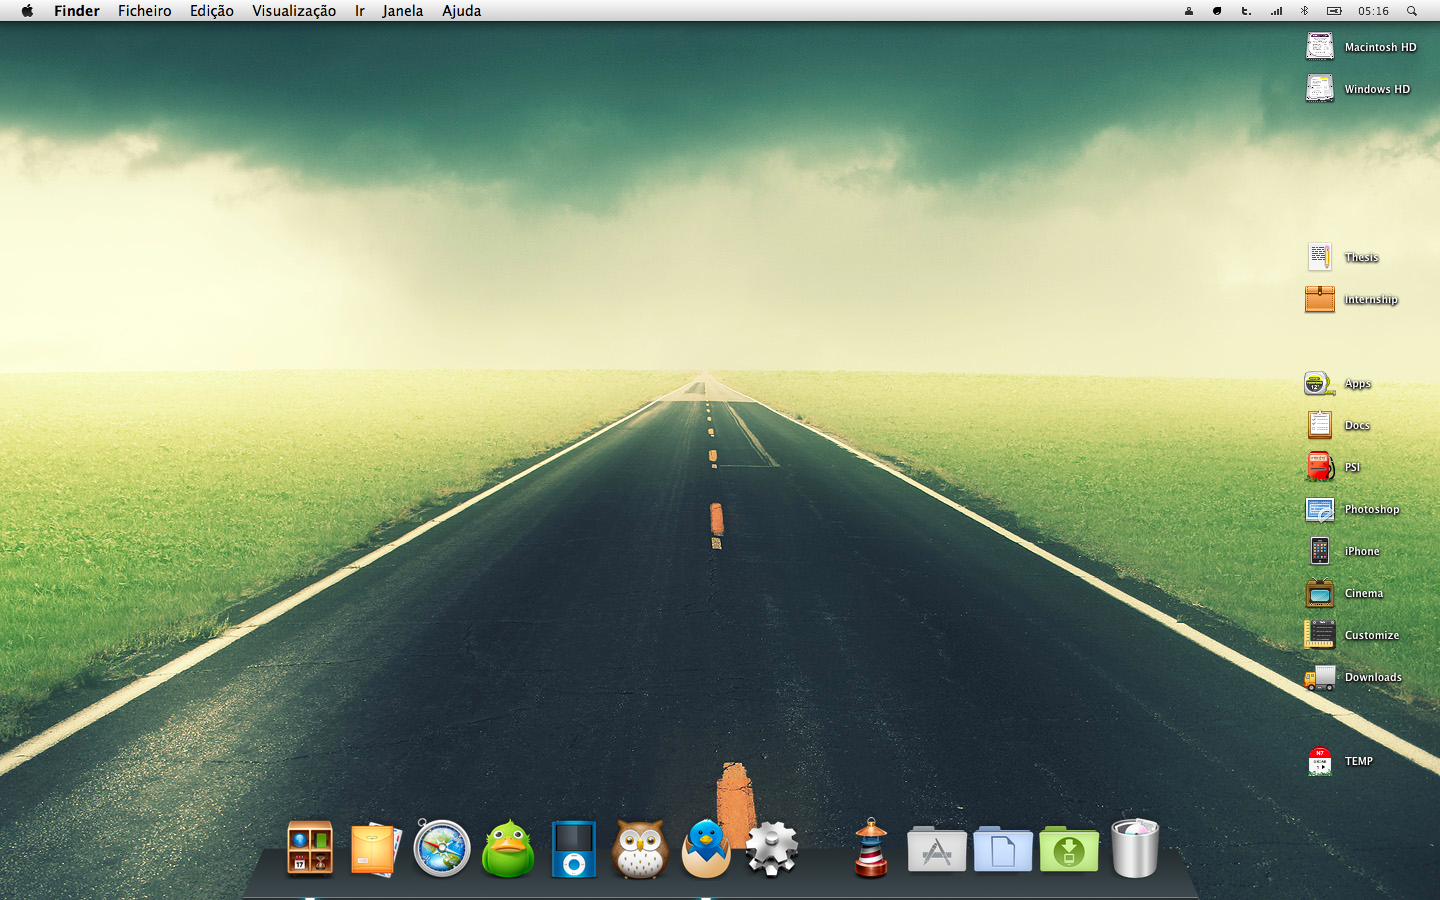
Task: Click the Photoshop label text
Action: click(x=1372, y=509)
